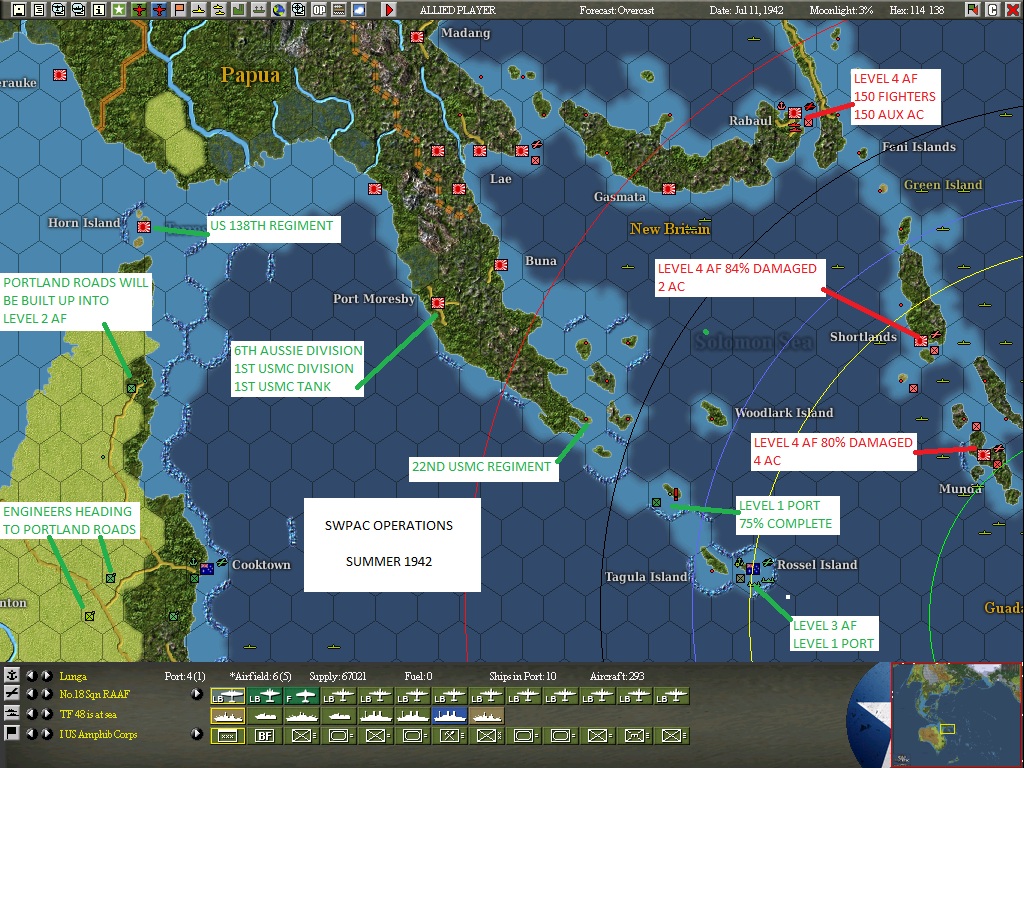
Task: Click the cloud weather toolbar icon
Action: pyautogui.click(x=359, y=10)
